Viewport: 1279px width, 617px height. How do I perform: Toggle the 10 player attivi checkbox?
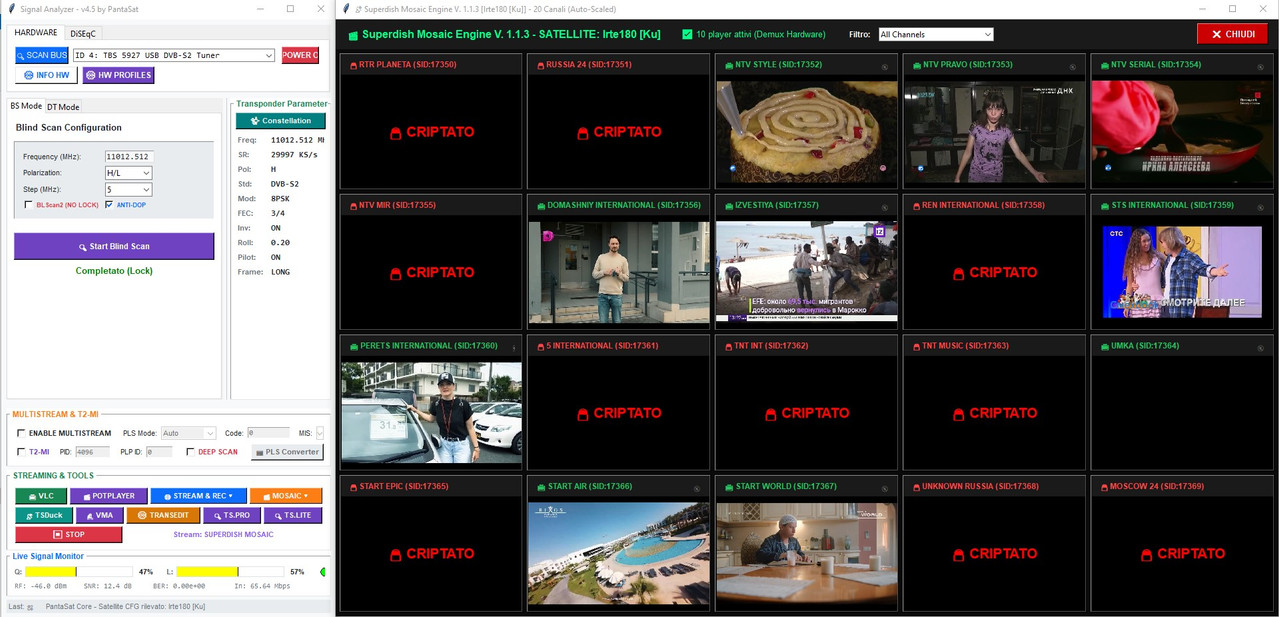click(x=687, y=34)
